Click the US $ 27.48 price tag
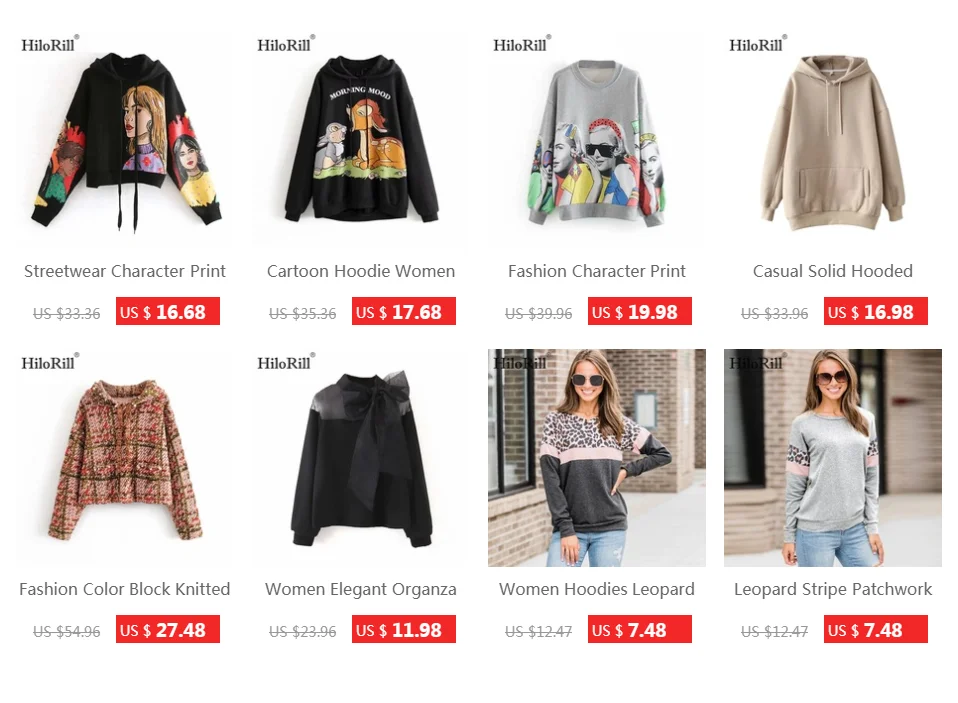Screen dimensions: 958x703 pyautogui.click(x=168, y=630)
